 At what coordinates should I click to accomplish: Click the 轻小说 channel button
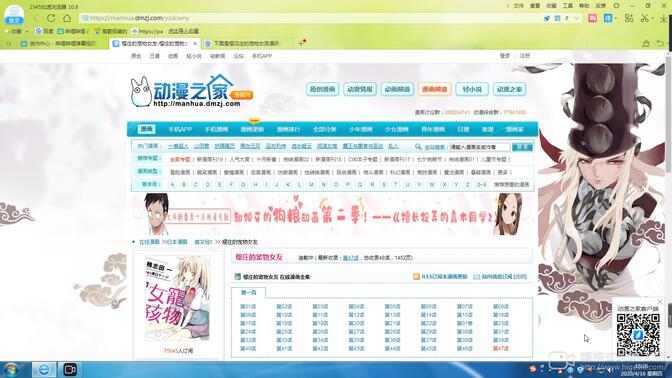(x=472, y=89)
